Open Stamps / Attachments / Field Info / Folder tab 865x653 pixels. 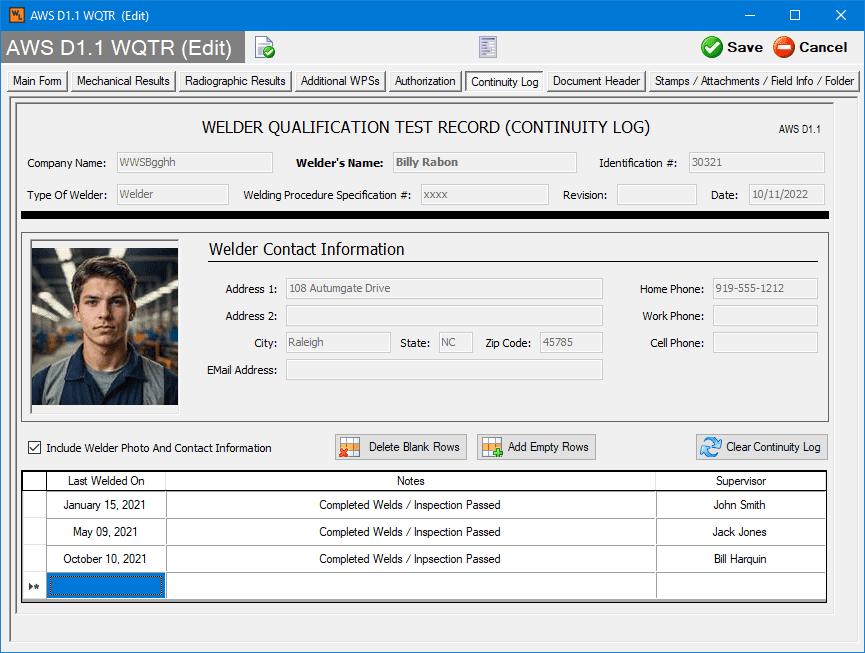tap(754, 81)
